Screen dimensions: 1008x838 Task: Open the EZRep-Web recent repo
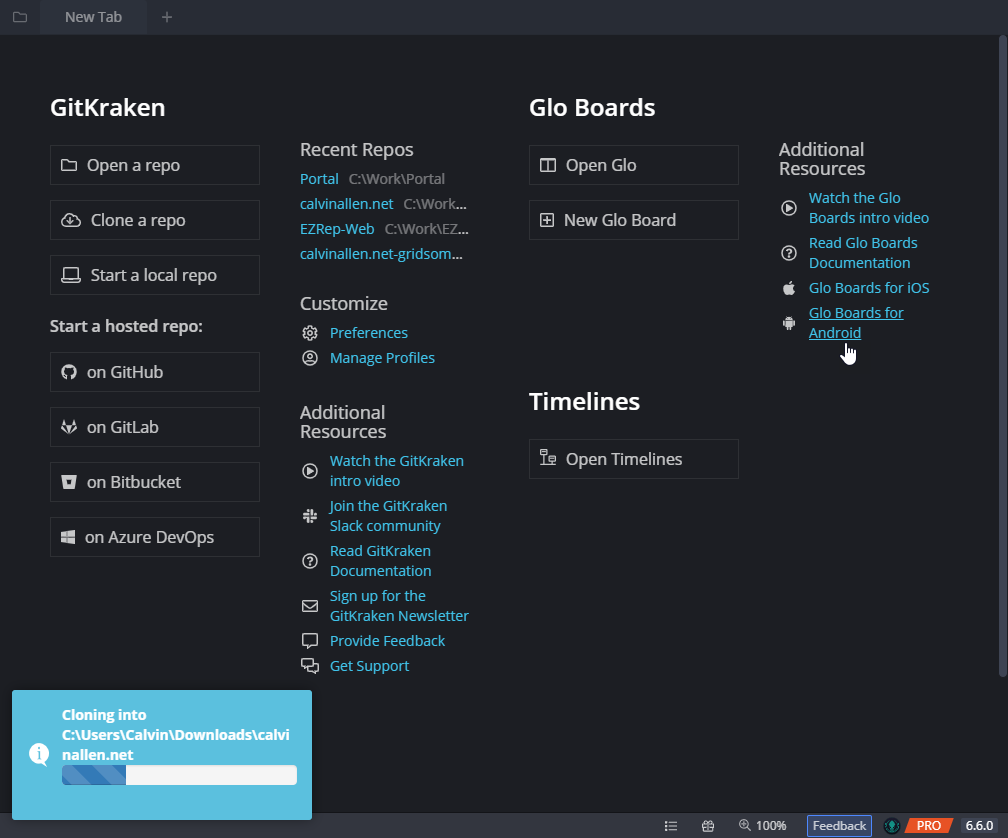click(x=337, y=229)
